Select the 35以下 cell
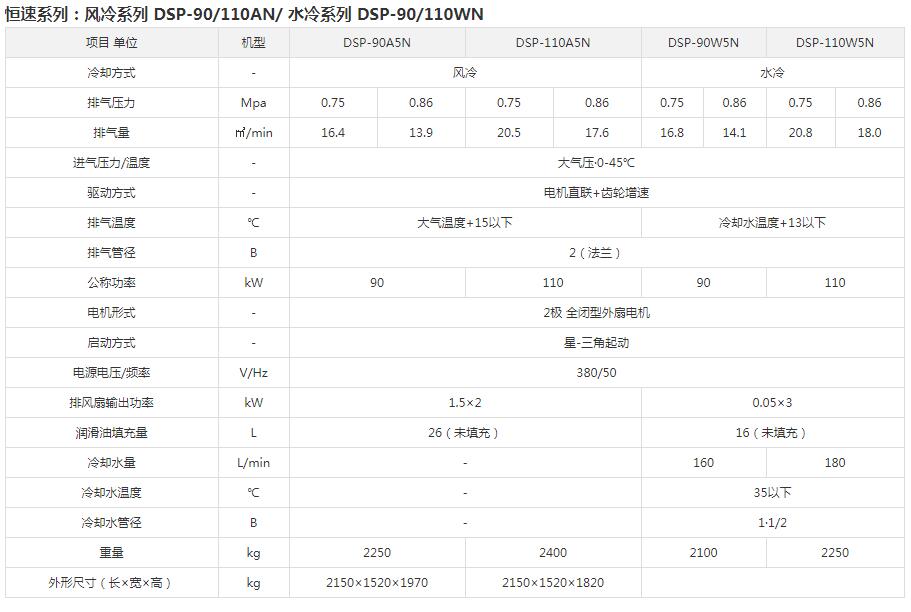Viewport: 911px width, 612px height. click(772, 493)
